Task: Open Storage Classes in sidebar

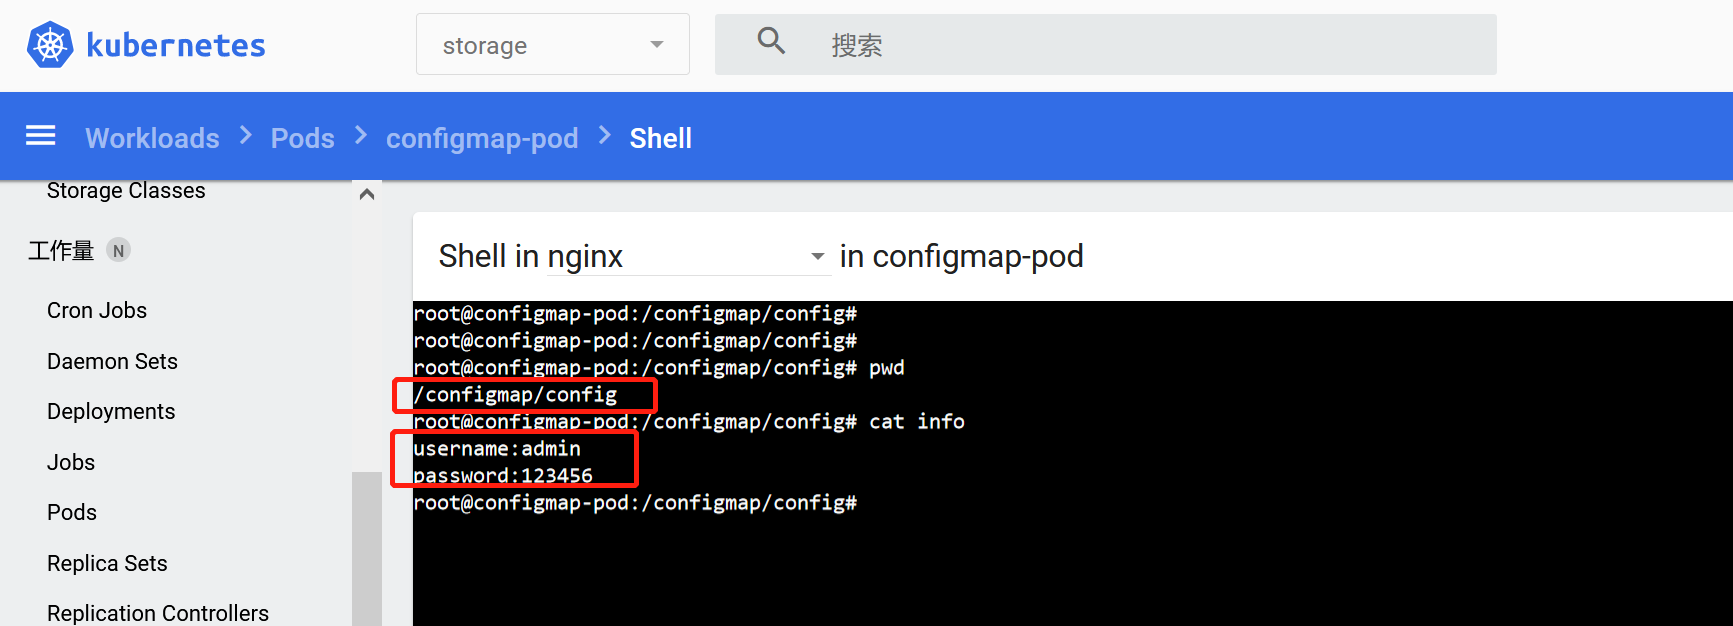Action: [126, 191]
